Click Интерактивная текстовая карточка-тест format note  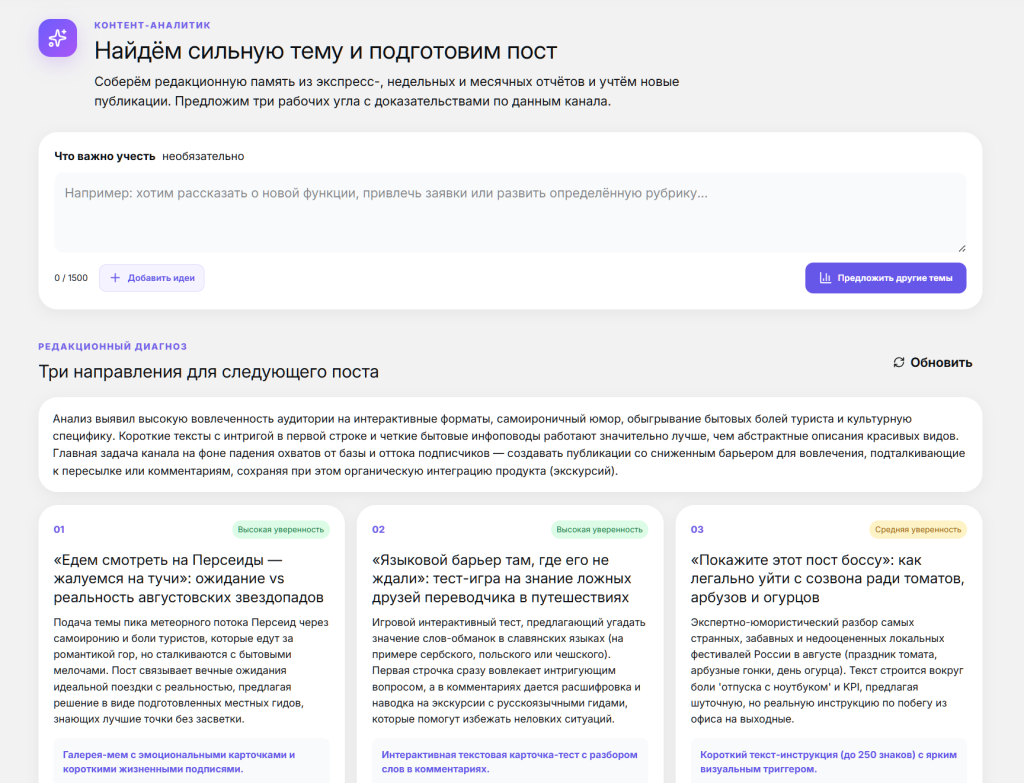[510, 761]
